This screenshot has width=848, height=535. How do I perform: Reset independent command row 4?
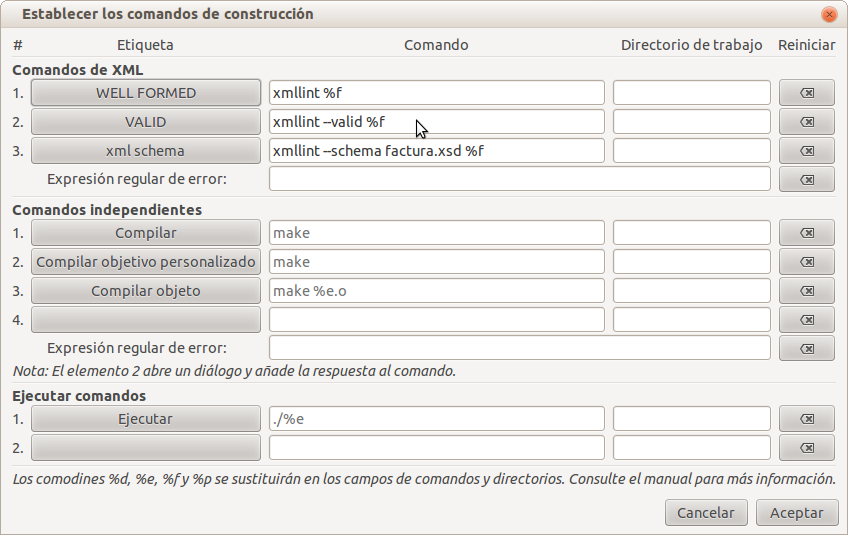[x=806, y=320]
